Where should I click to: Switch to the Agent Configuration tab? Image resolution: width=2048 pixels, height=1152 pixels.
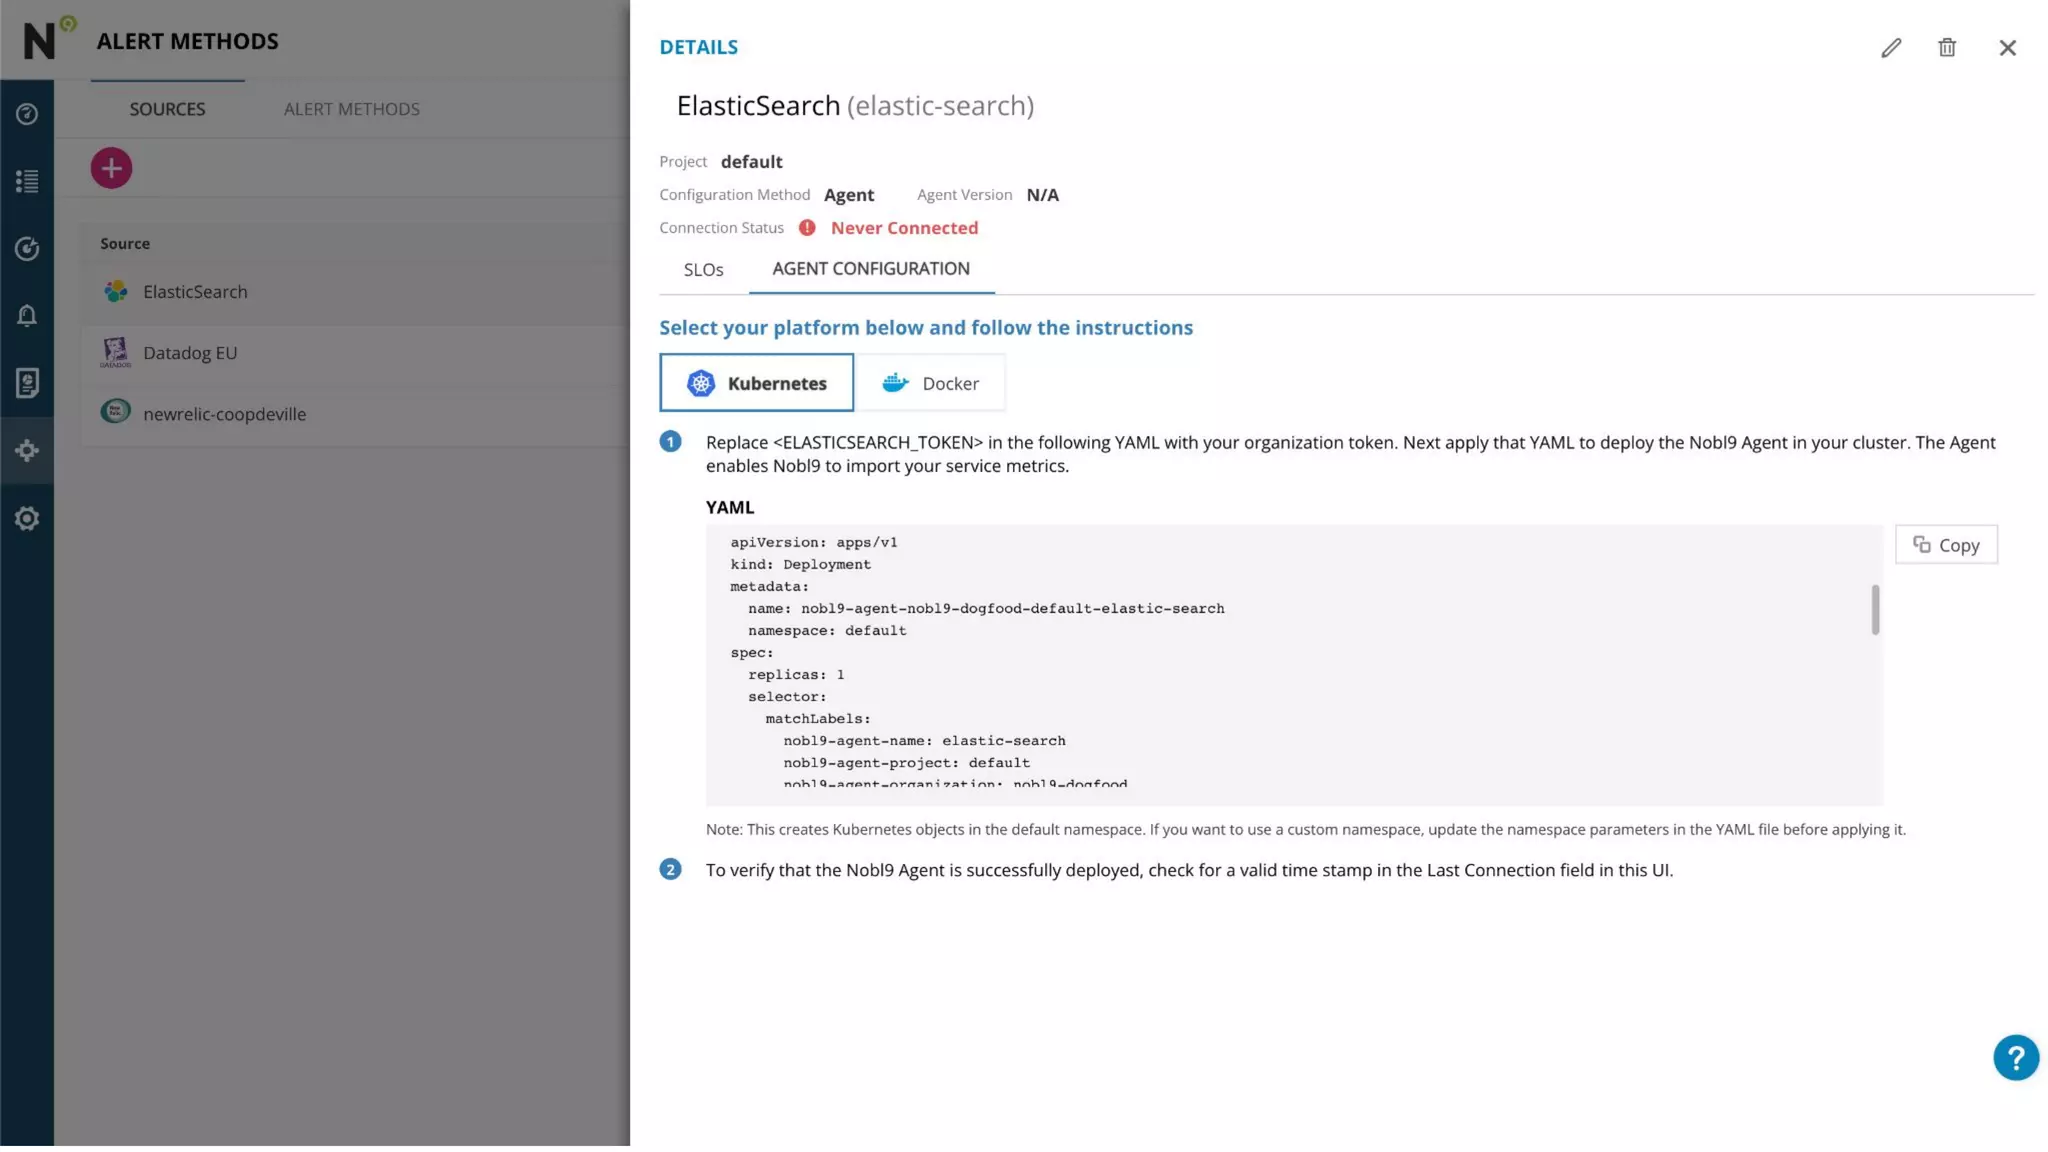pyautogui.click(x=870, y=269)
